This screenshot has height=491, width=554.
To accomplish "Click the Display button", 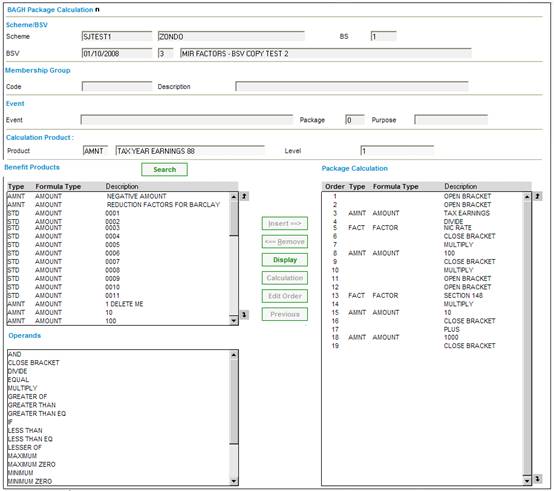I will point(285,260).
